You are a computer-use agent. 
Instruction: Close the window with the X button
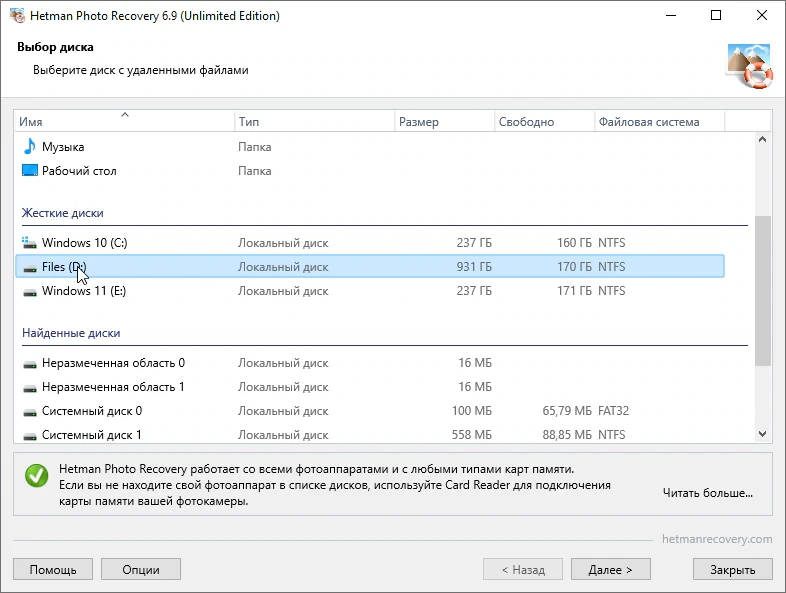coord(761,16)
